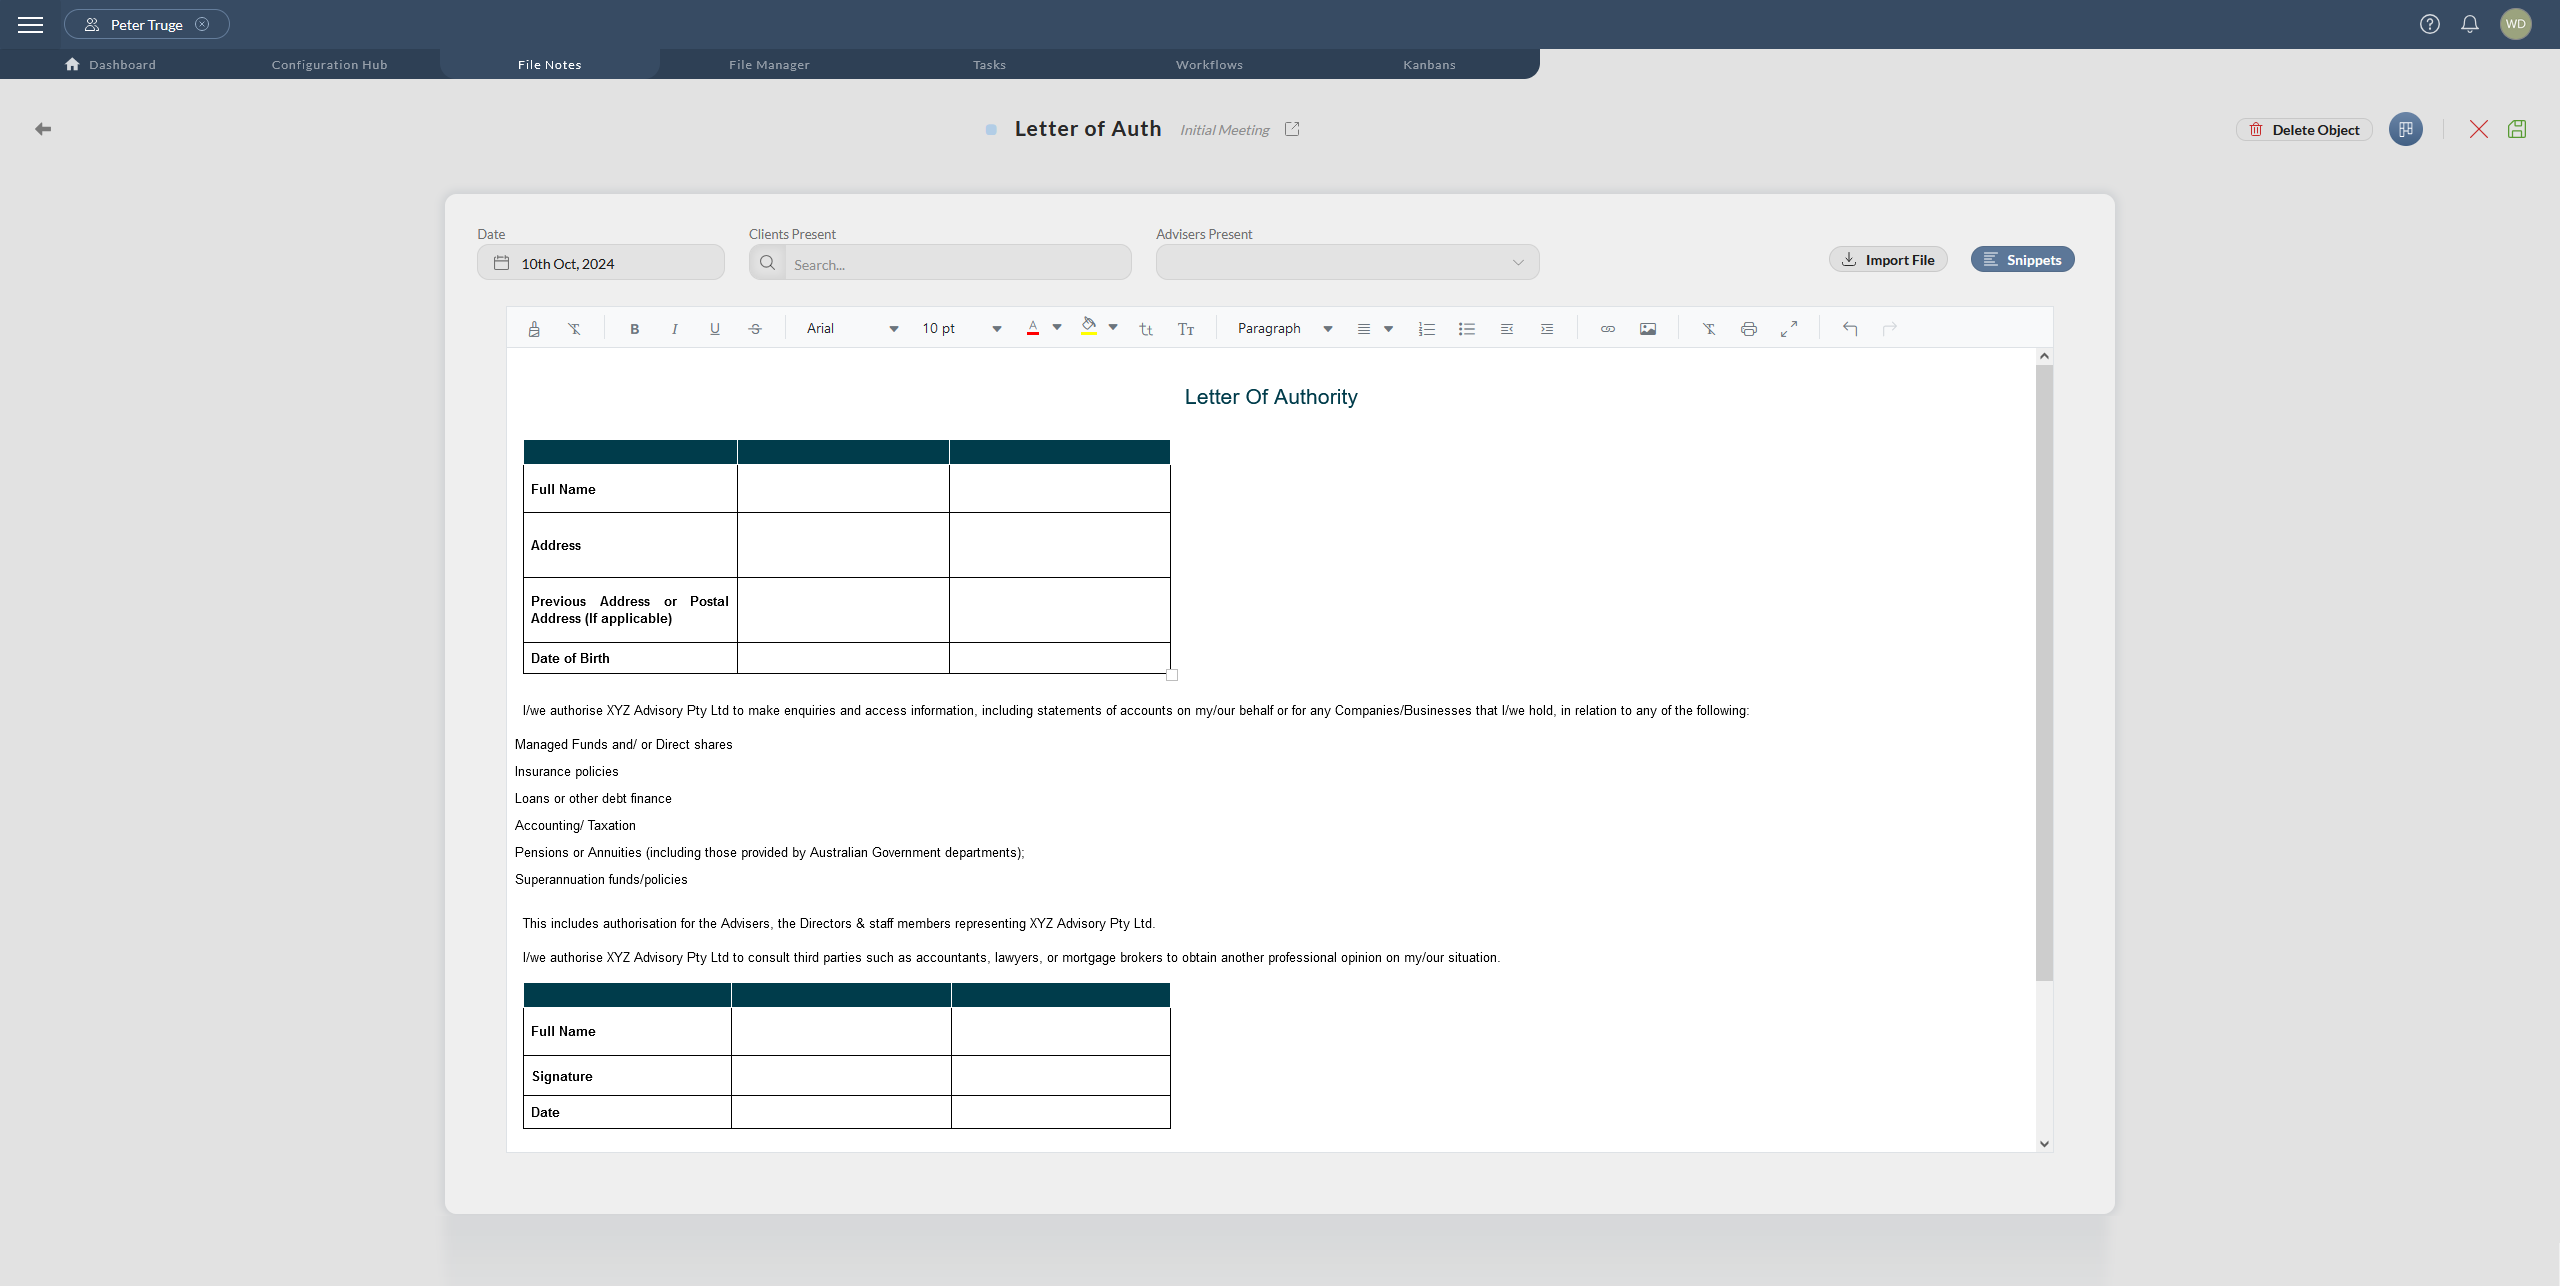Click the Import File button
The width and height of the screenshot is (2560, 1286).
click(1888, 258)
